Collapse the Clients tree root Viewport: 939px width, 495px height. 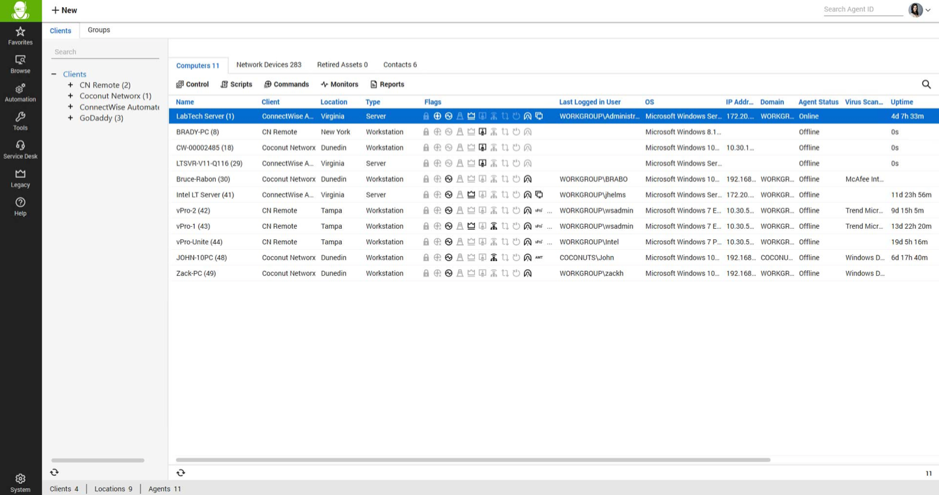pos(54,74)
